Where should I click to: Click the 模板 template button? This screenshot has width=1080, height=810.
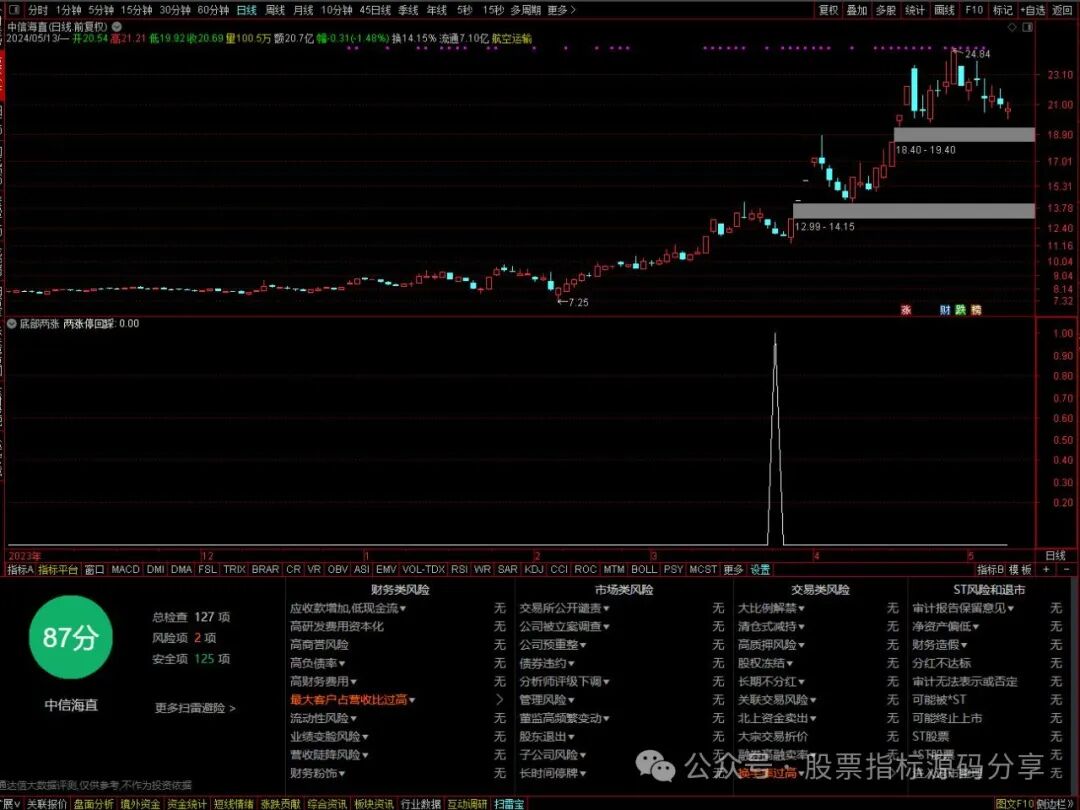pyautogui.click(x=1020, y=570)
